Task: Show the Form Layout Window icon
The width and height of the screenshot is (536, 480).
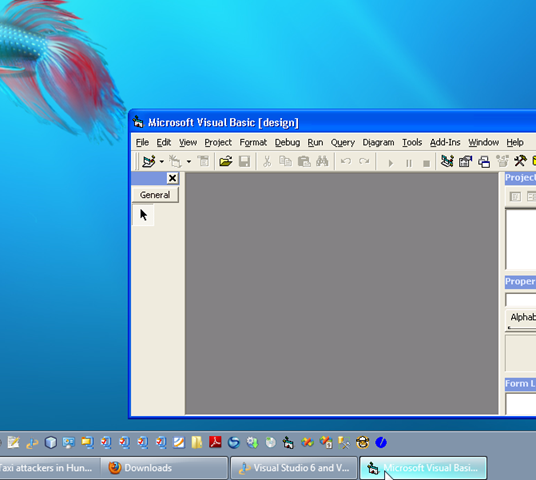Action: (484, 161)
